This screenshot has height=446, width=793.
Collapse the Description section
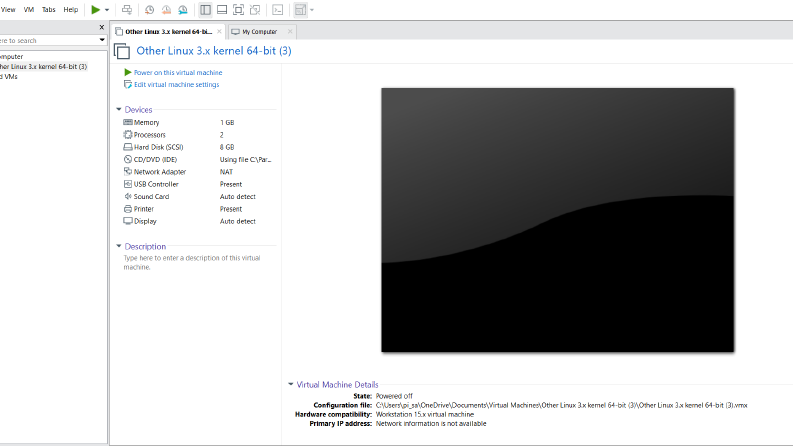(x=119, y=246)
